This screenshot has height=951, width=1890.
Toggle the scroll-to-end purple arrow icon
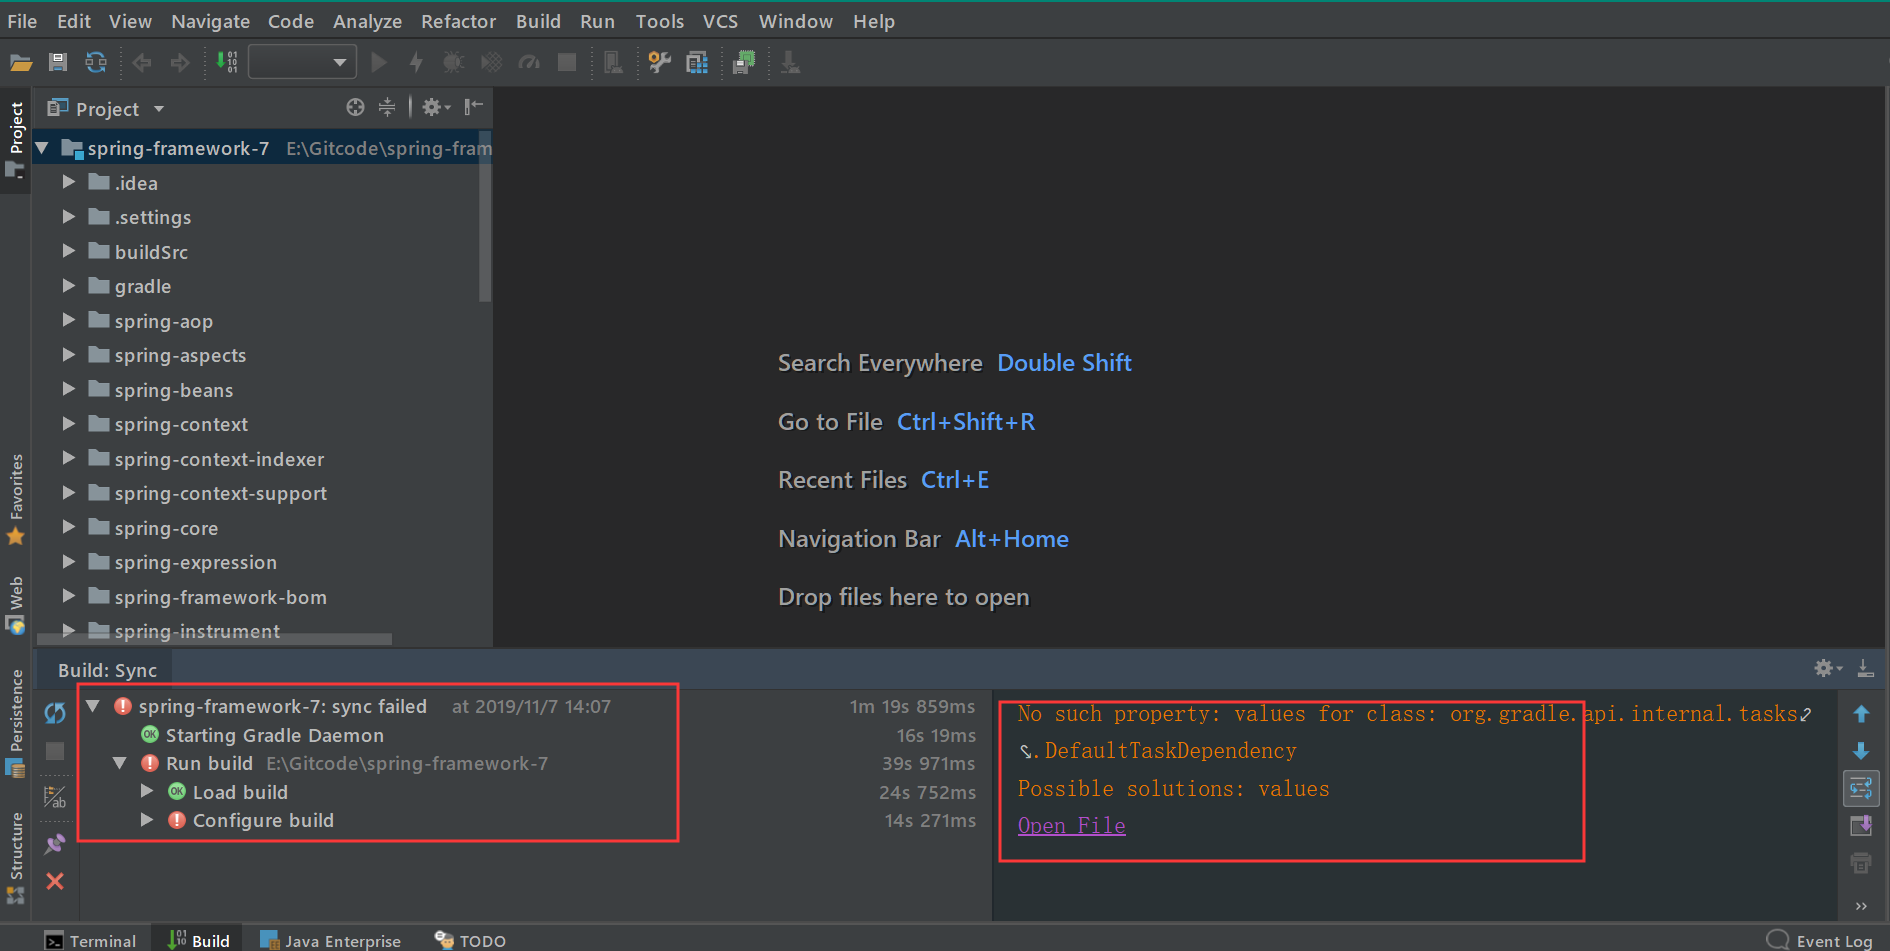1862,825
